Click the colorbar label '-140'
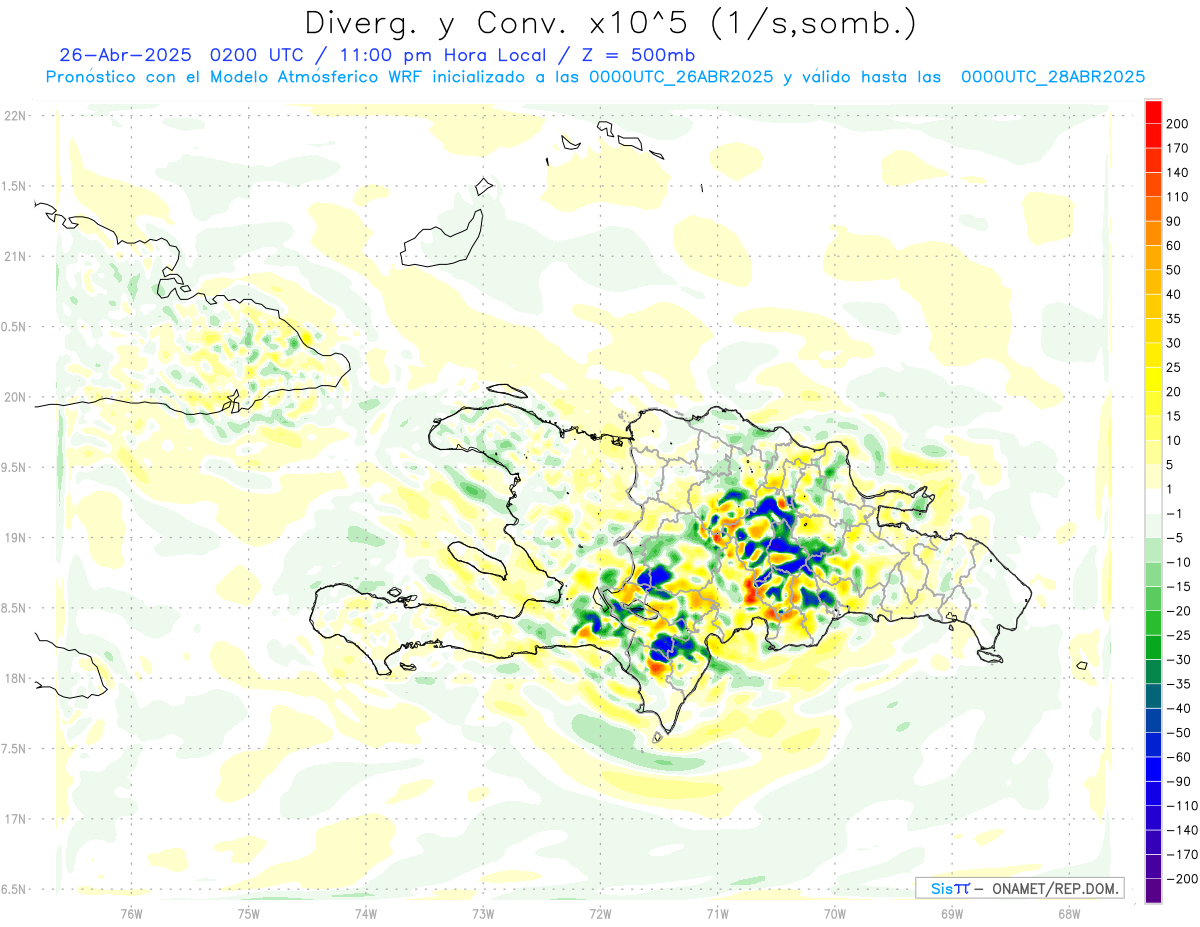Screen dimensions: 1200x927 1181,830
